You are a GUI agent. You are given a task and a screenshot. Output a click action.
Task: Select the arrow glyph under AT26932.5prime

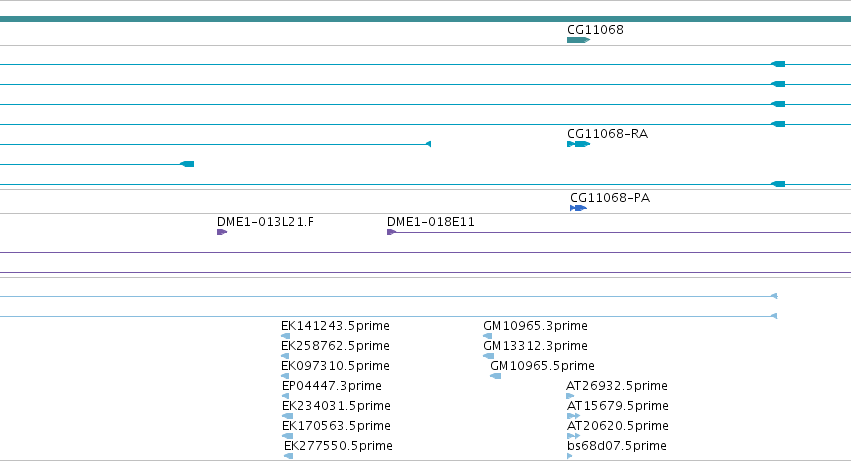tap(570, 396)
